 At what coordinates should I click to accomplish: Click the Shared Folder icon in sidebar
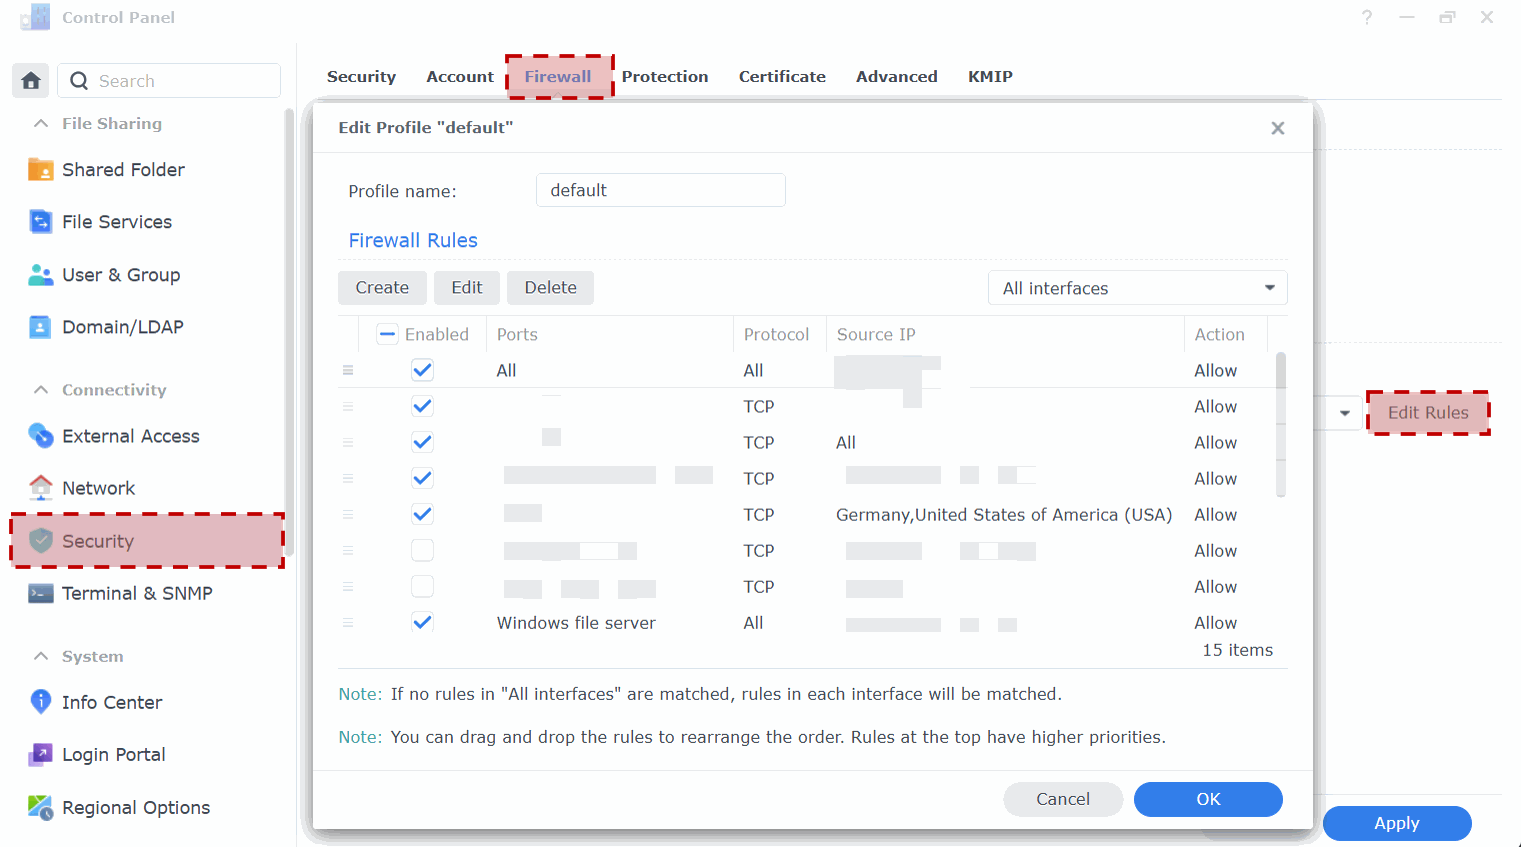click(x=41, y=170)
